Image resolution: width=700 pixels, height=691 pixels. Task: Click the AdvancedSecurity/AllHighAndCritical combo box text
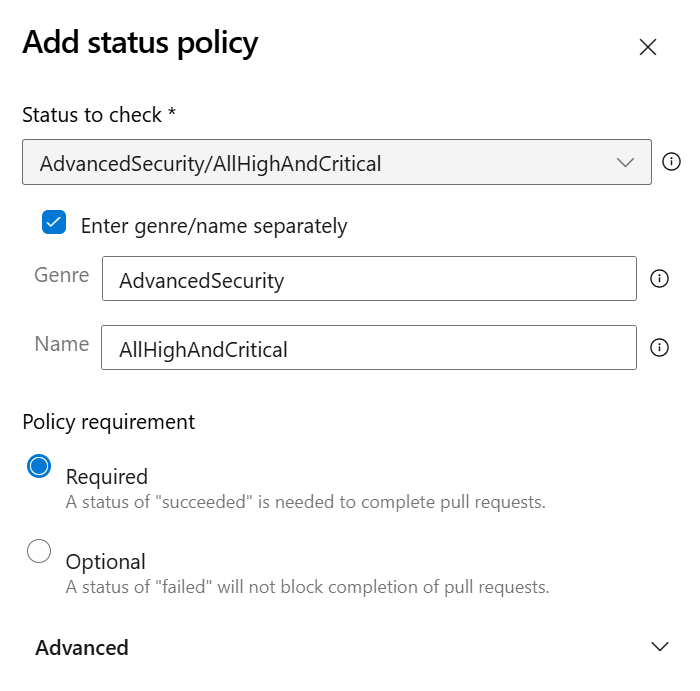[210, 163]
